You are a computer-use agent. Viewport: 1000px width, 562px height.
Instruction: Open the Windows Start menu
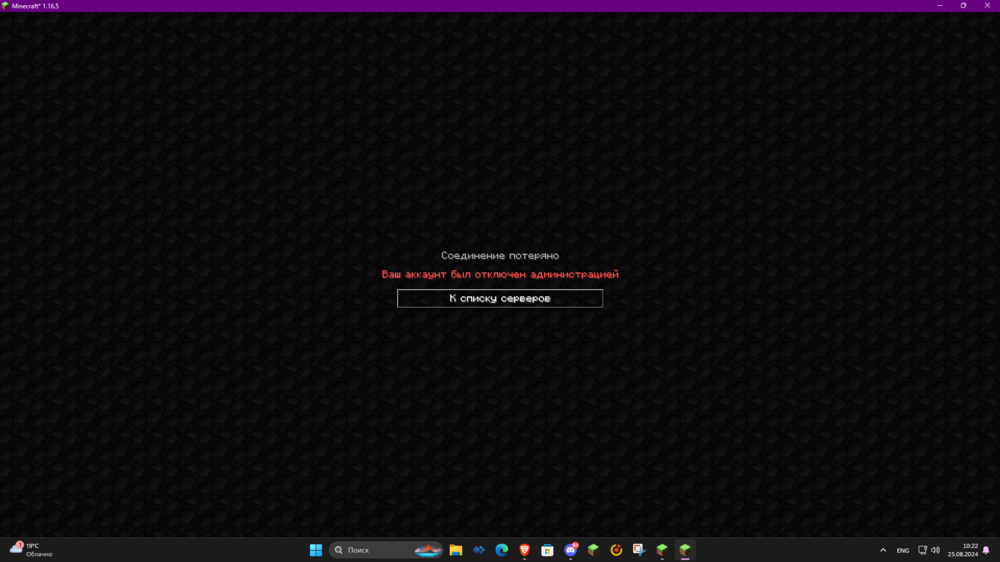coord(316,550)
